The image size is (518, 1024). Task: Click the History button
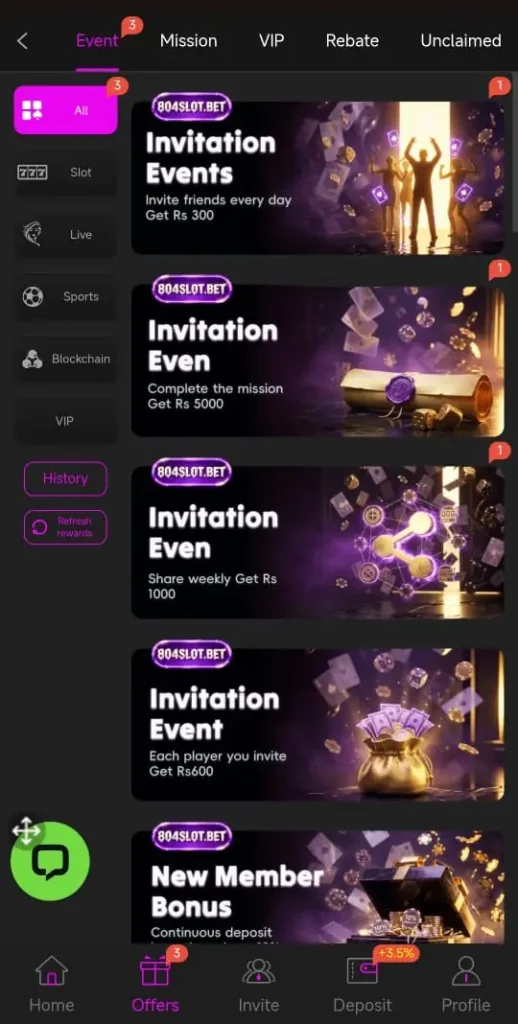(x=65, y=479)
